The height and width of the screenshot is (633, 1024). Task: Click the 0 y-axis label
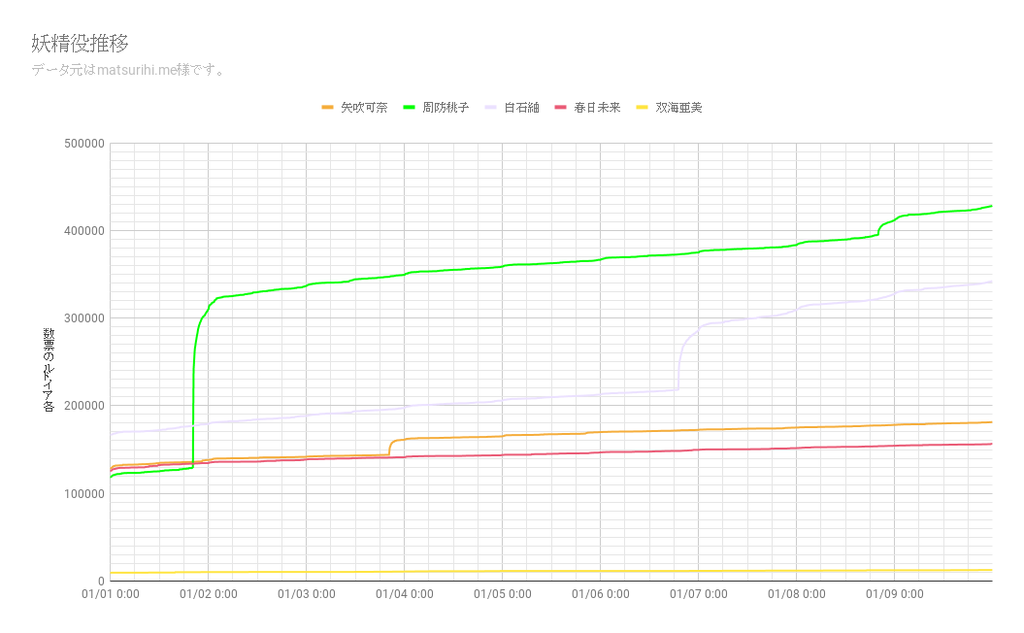(x=101, y=581)
